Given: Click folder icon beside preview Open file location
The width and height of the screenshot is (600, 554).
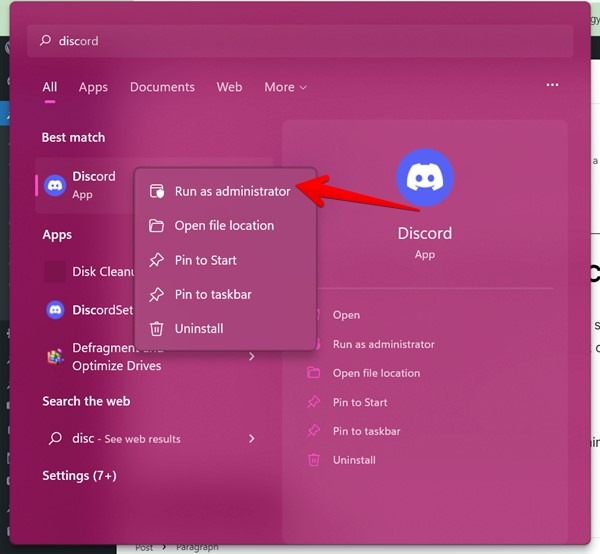Looking at the screenshot, I should coord(313,373).
